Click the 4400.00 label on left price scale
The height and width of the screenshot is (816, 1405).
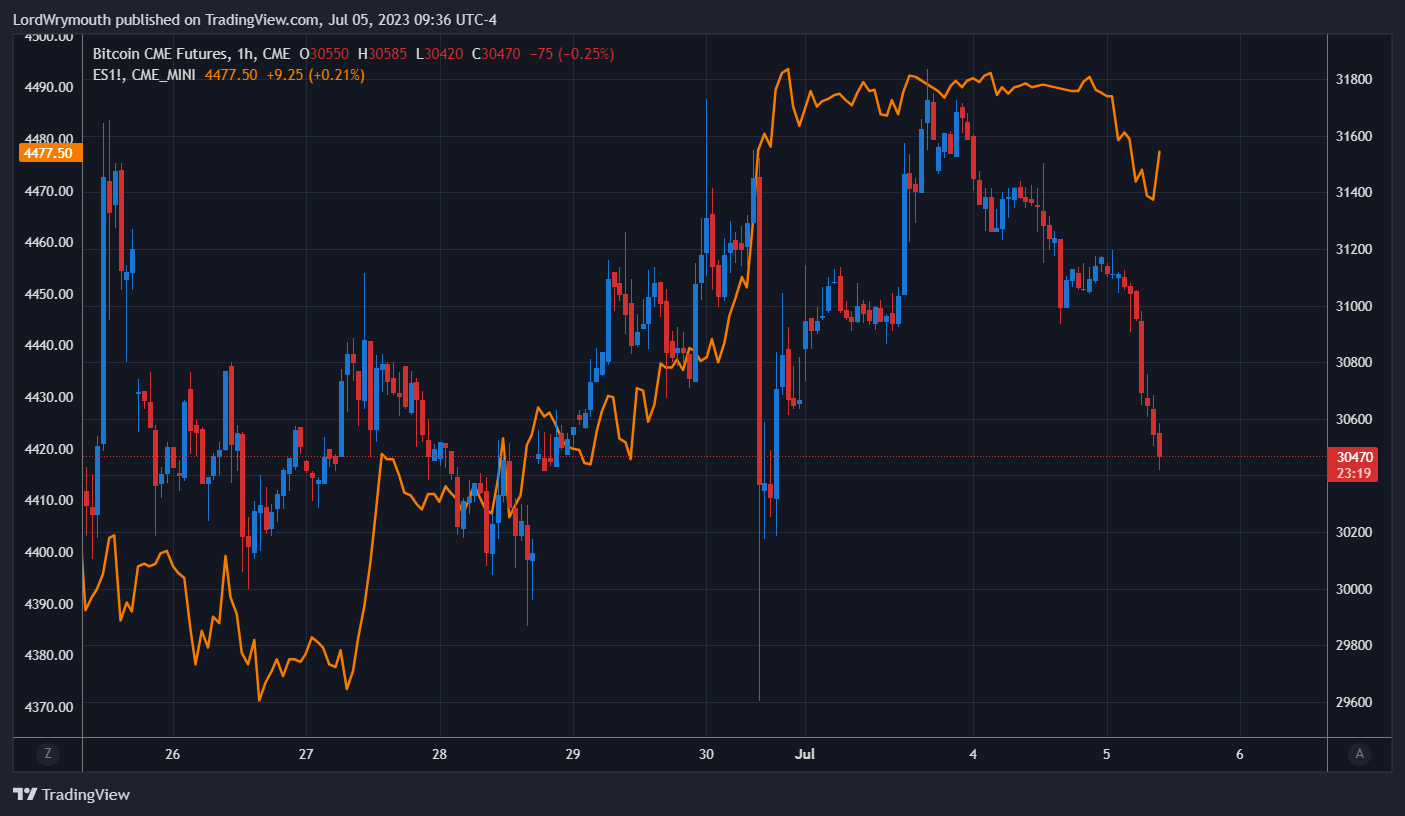tap(49, 552)
